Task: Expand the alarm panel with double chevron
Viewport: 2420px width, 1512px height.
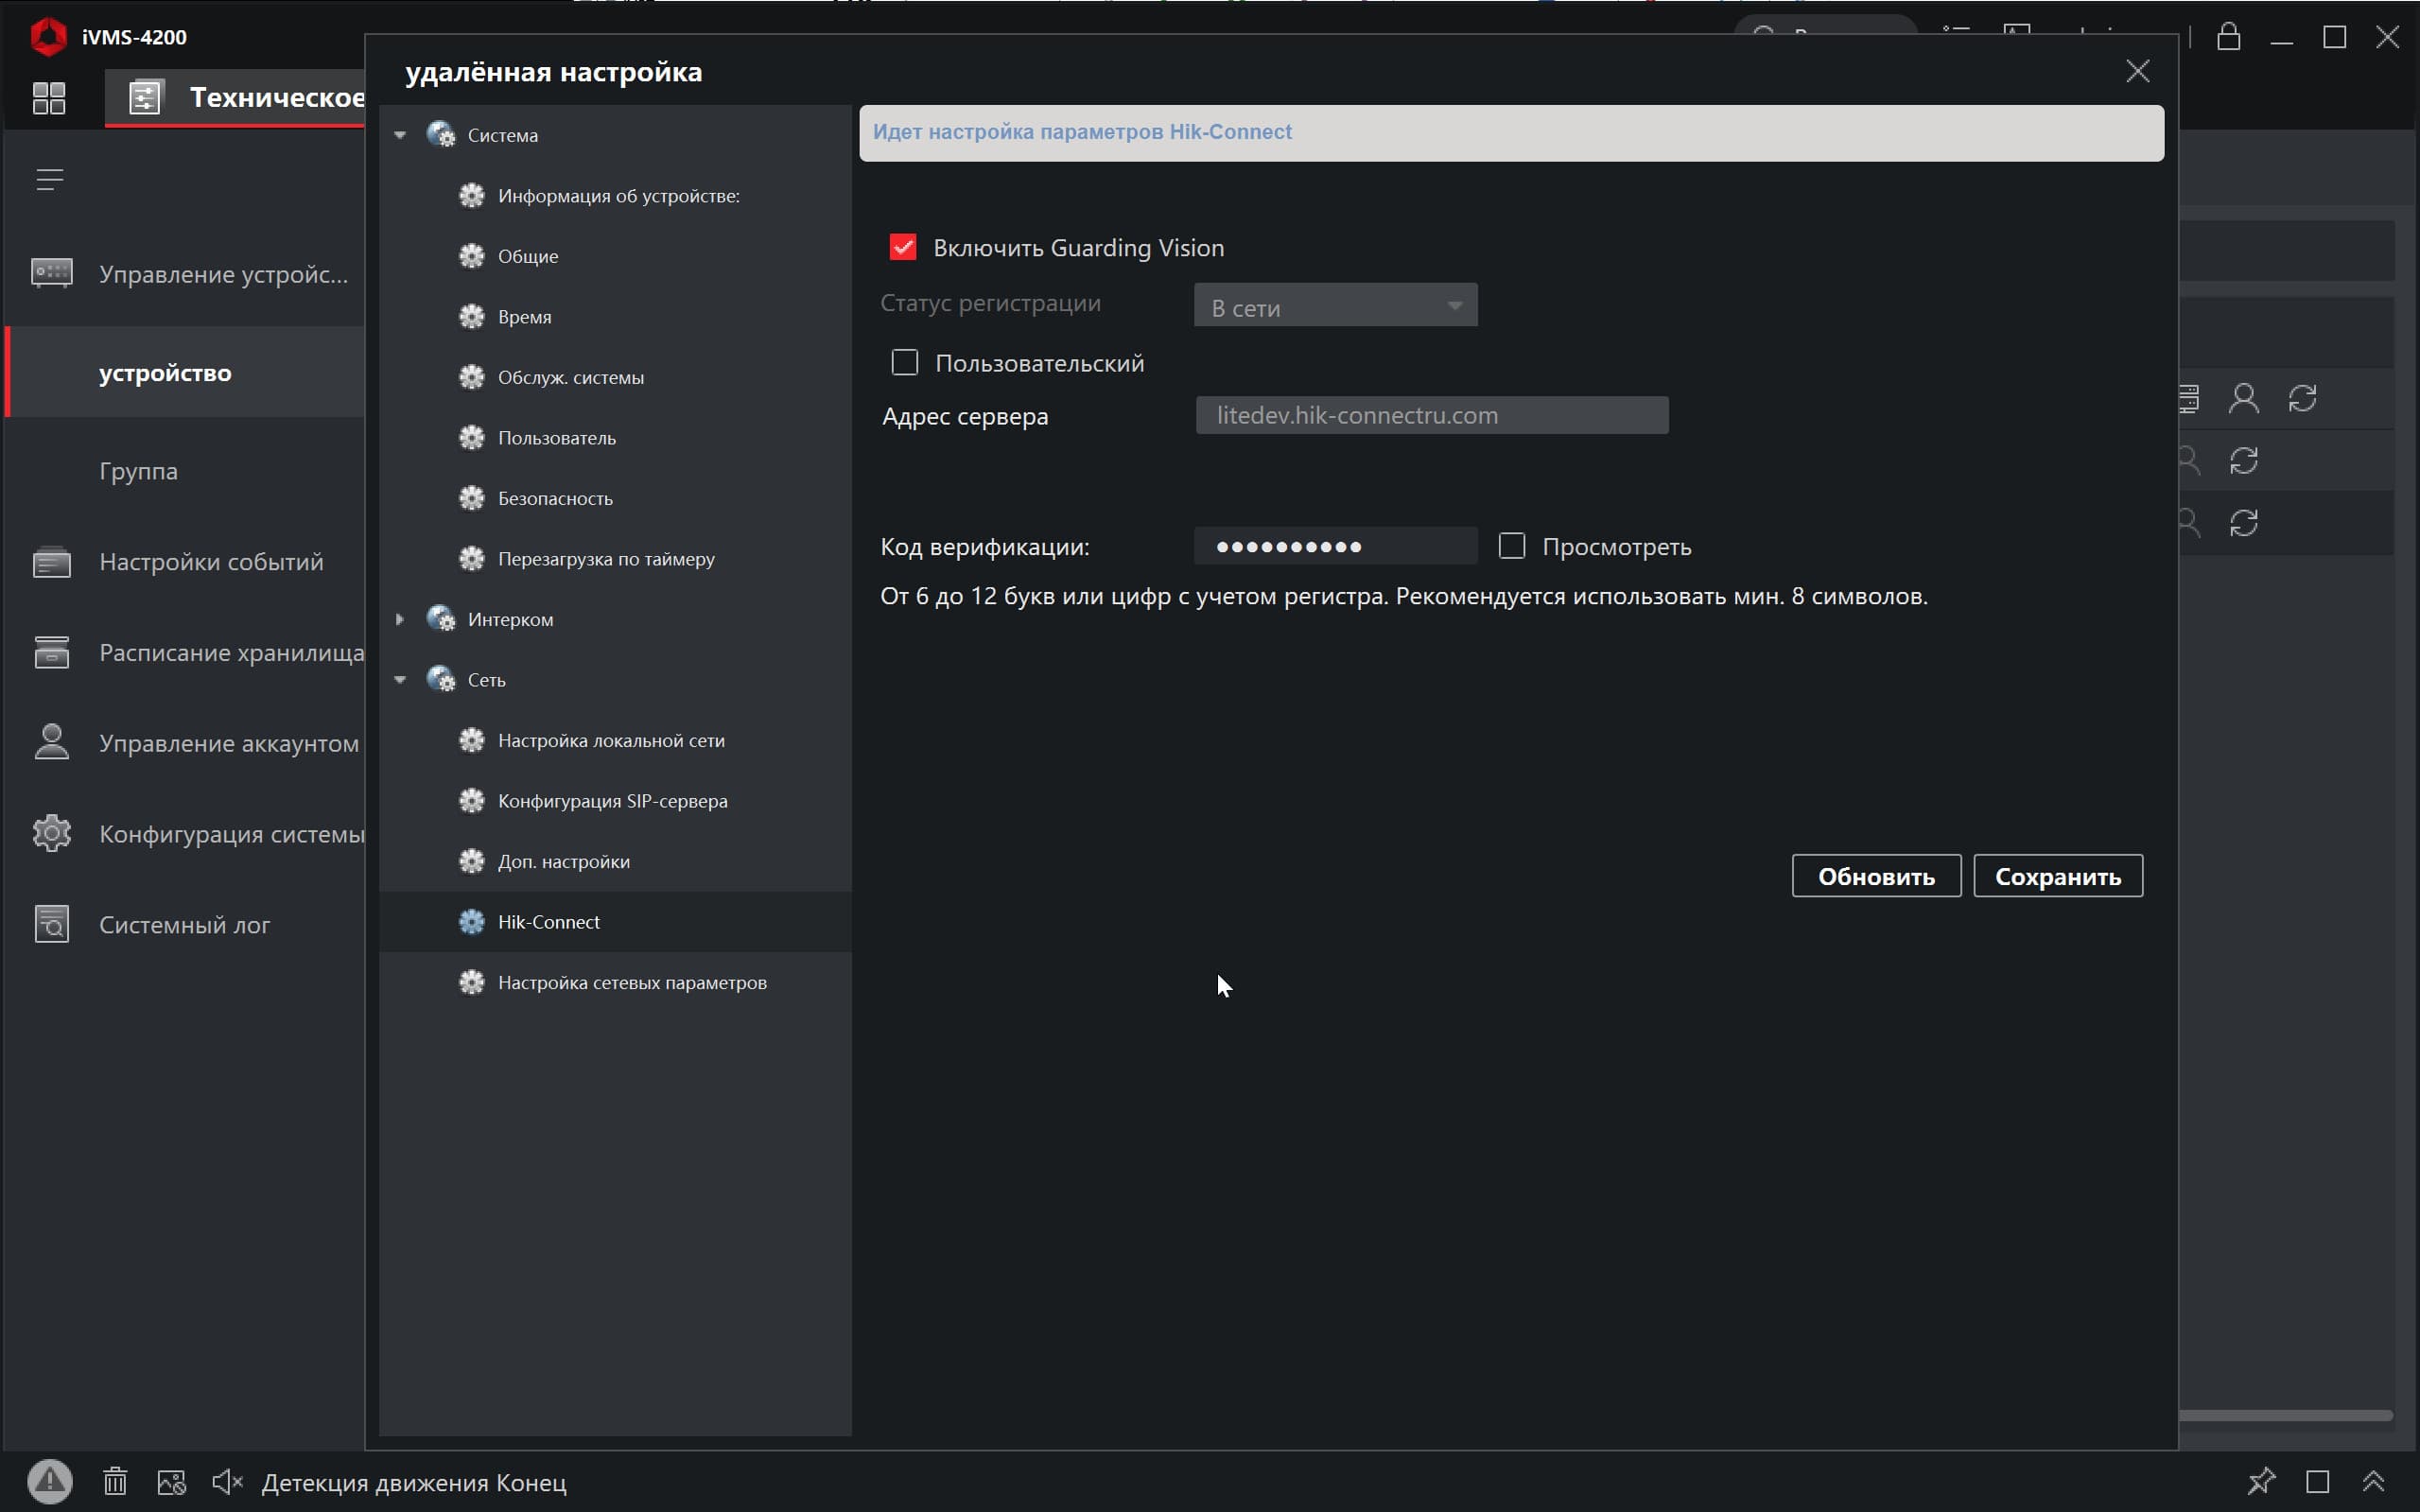Action: (x=2373, y=1481)
